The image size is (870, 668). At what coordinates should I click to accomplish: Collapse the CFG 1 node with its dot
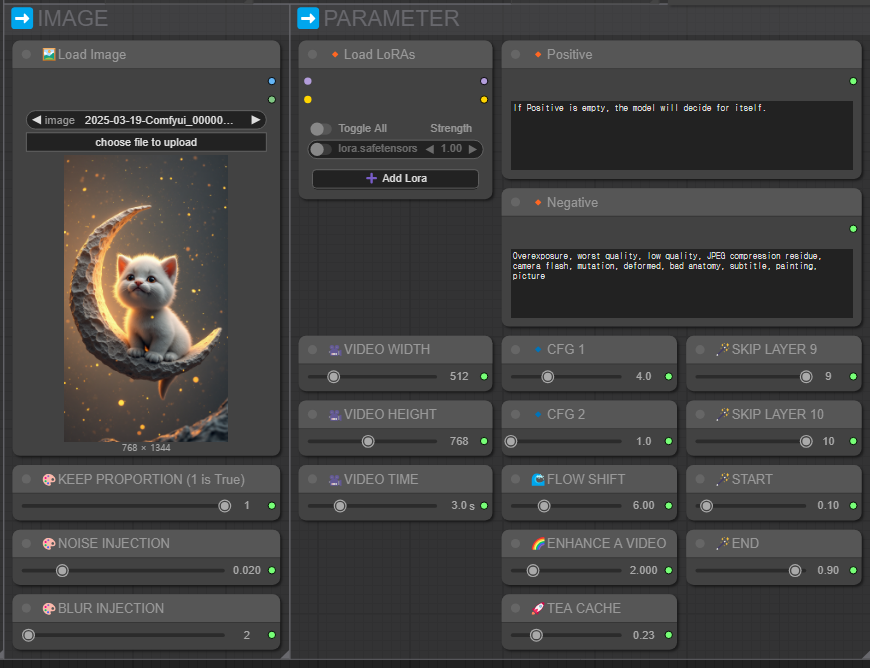tap(515, 350)
